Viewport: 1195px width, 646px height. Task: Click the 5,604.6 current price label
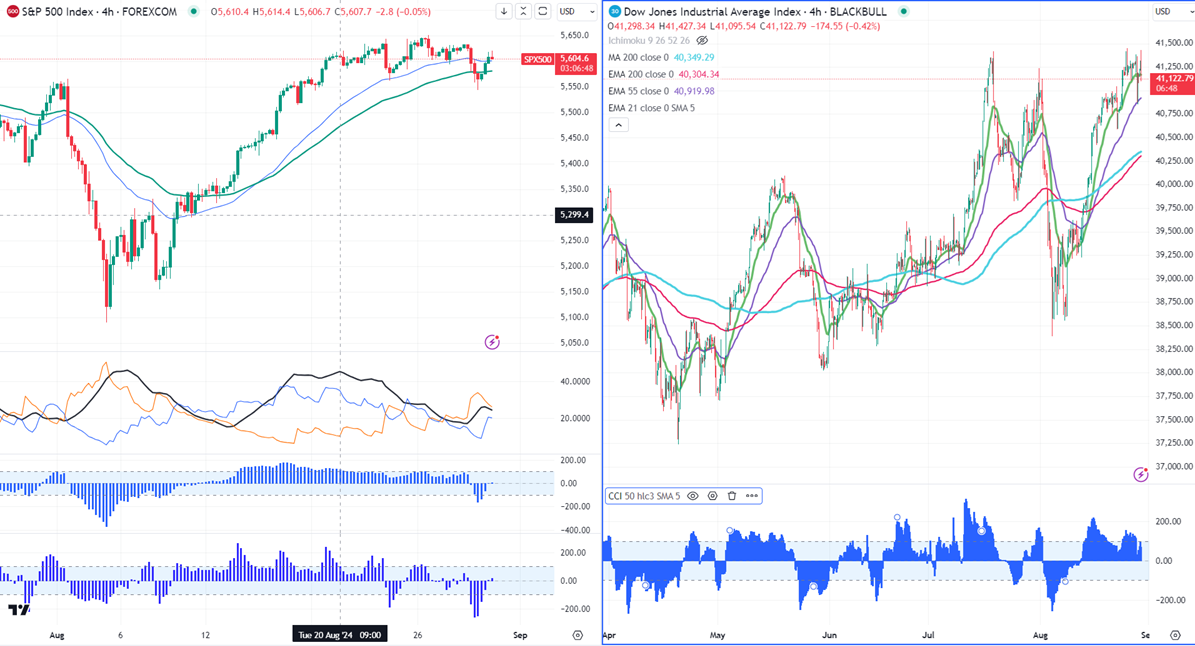tap(575, 58)
